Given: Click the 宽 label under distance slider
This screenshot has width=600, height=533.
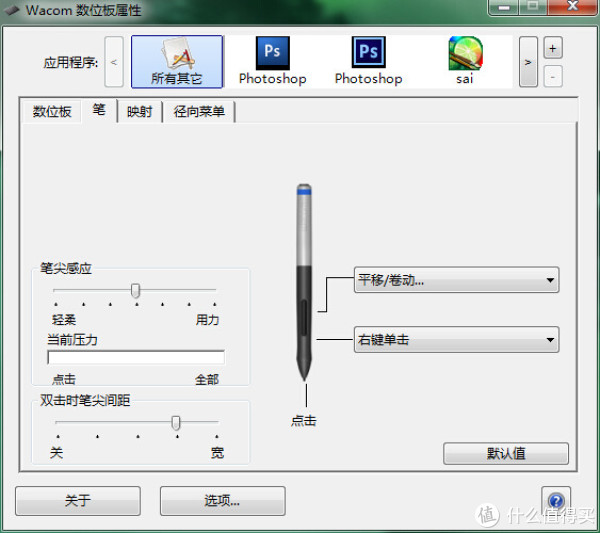Looking at the screenshot, I should [217, 453].
